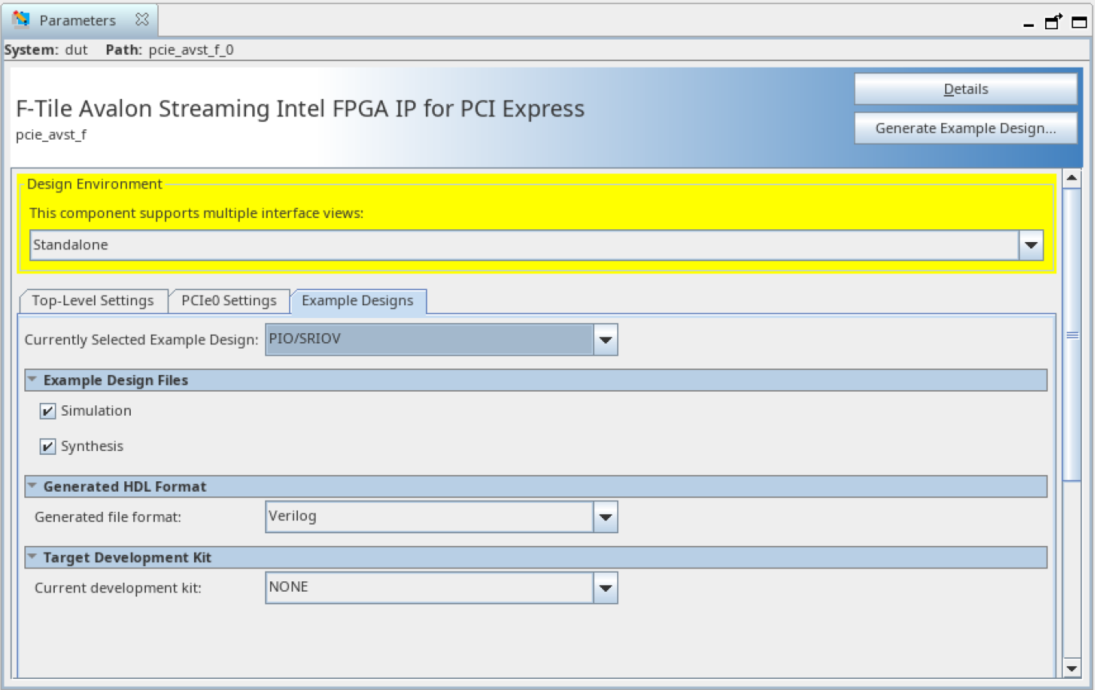Click the 'Simulation' label

pyautogui.click(x=96, y=411)
